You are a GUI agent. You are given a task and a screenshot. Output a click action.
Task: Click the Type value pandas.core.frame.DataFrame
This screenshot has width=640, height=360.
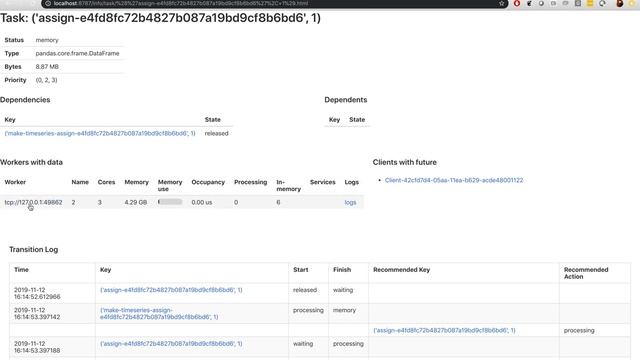click(78, 53)
